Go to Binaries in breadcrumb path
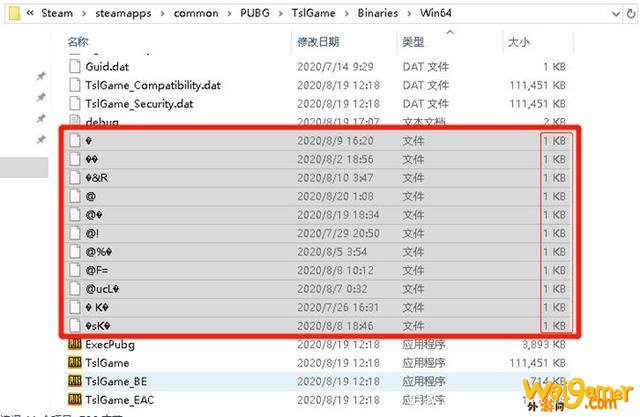This screenshot has width=640, height=417. [x=378, y=13]
